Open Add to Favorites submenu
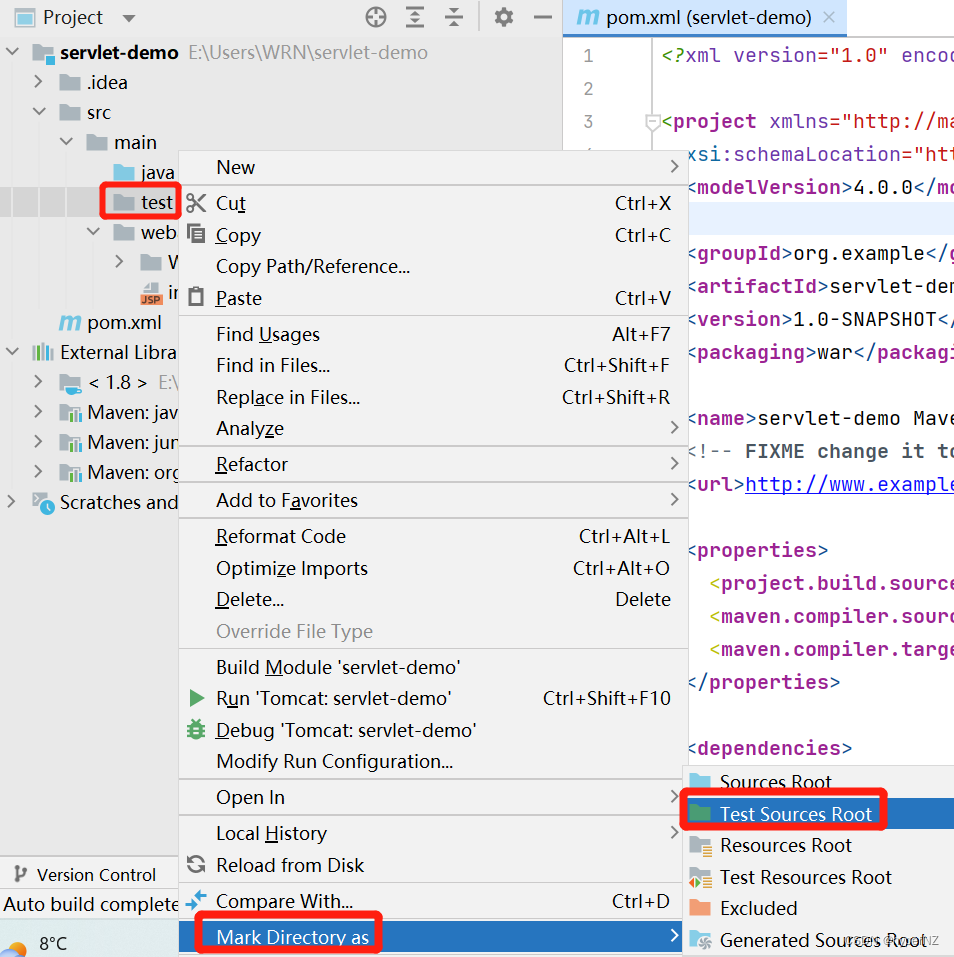 [433, 500]
